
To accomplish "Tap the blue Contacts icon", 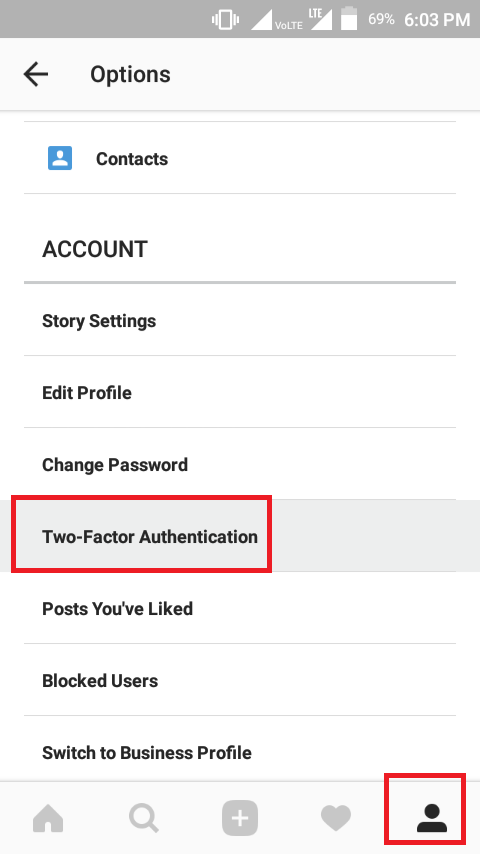I will [60, 158].
